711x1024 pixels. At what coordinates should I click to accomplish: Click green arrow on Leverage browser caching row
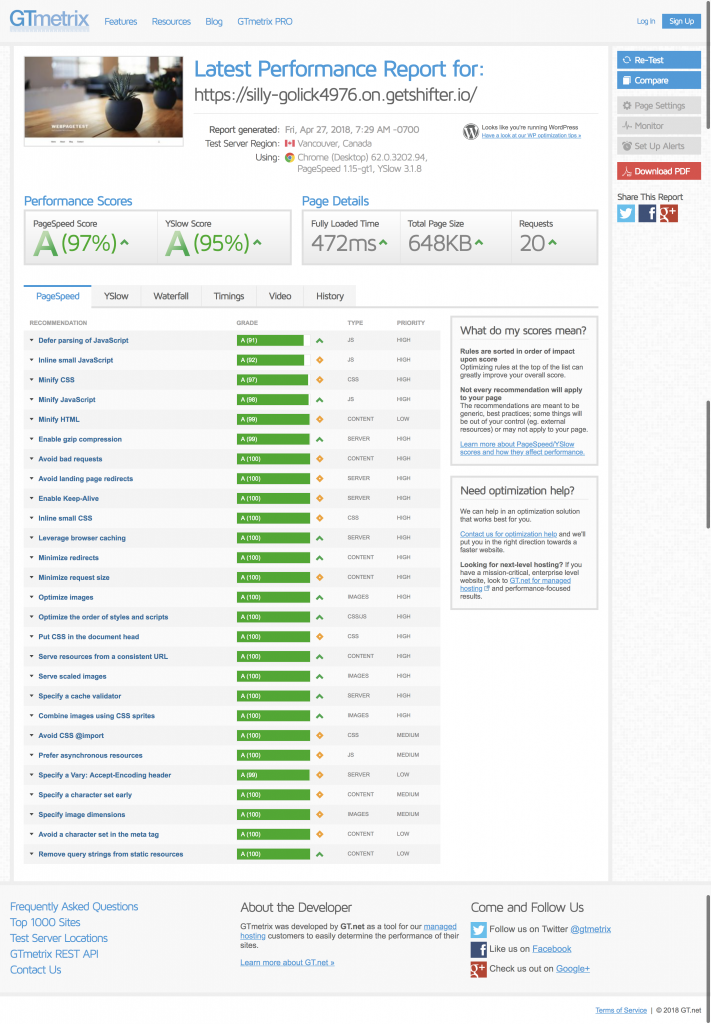319,538
